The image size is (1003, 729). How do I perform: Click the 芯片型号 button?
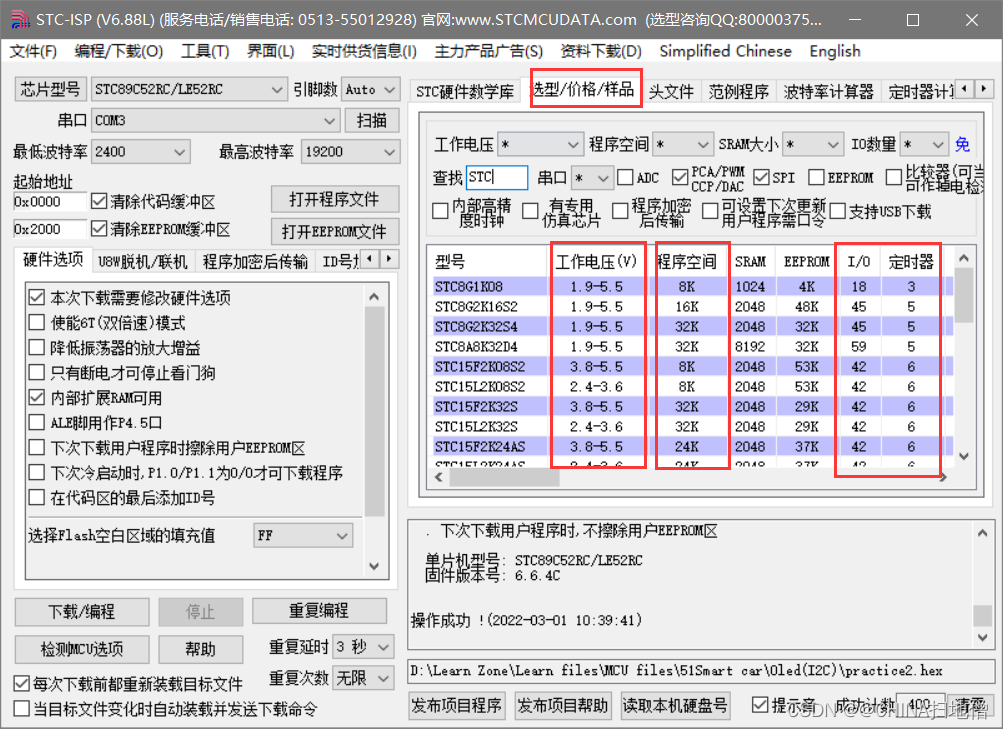point(50,89)
